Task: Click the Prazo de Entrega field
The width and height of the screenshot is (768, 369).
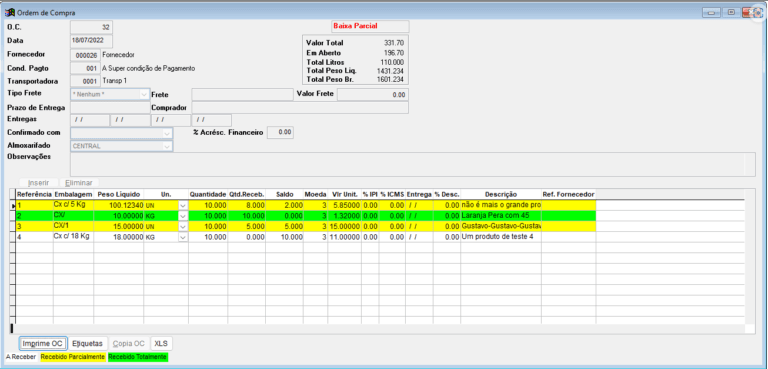Action: (110, 107)
